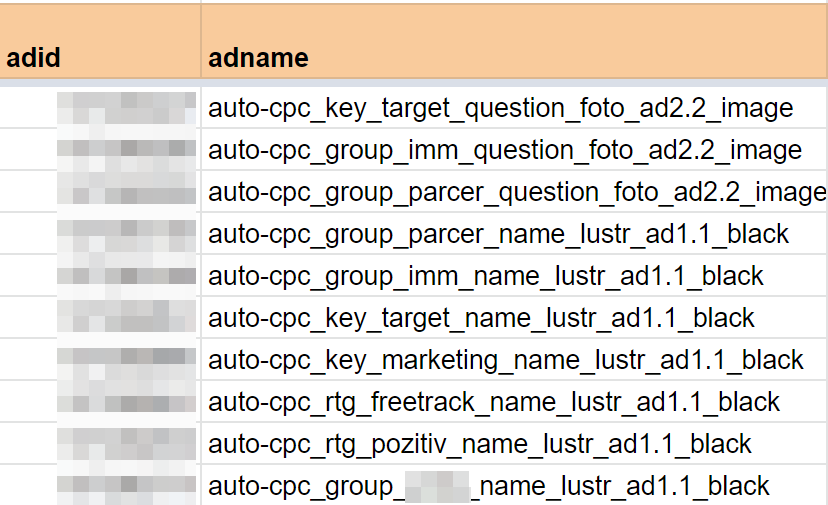
Task: Click adid cell beside auto-cpc_rtg_pozitiv_name_lustr row
Action: [x=100, y=444]
